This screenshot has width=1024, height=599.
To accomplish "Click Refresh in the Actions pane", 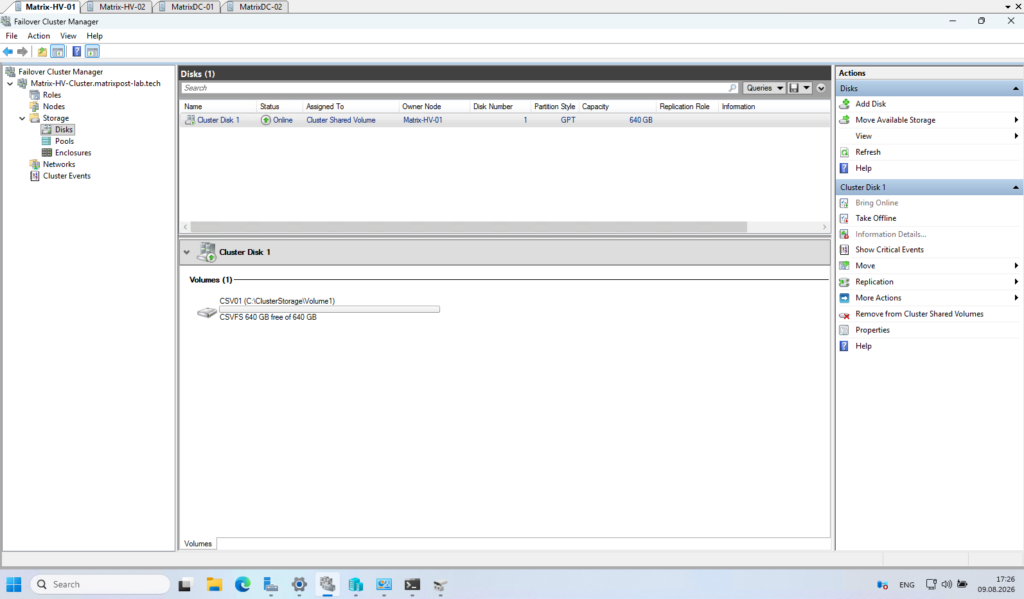I will point(868,152).
